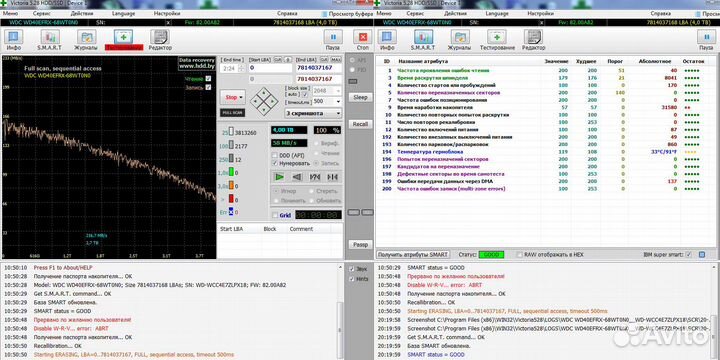
Task: Click the rewind scan button
Action: pos(297,177)
